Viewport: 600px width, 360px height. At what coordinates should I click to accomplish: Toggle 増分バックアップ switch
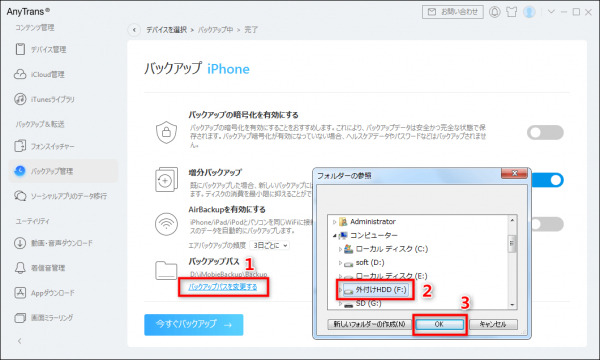(547, 180)
